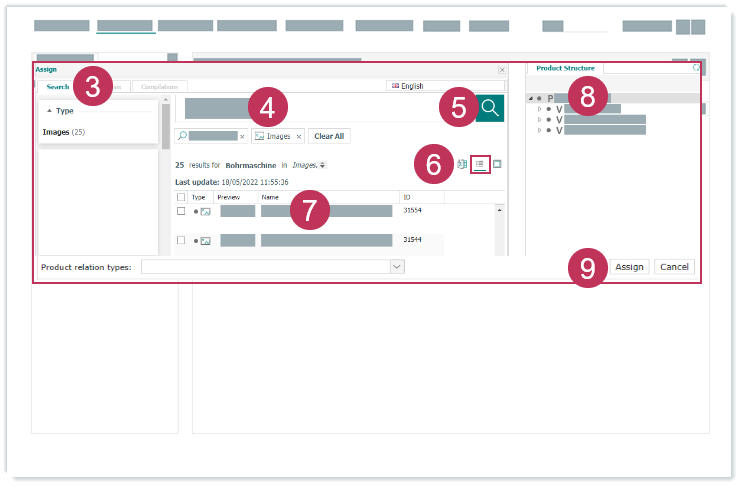The height and width of the screenshot is (487, 741).
Task: Check the box for item 31544
Action: coord(180,241)
